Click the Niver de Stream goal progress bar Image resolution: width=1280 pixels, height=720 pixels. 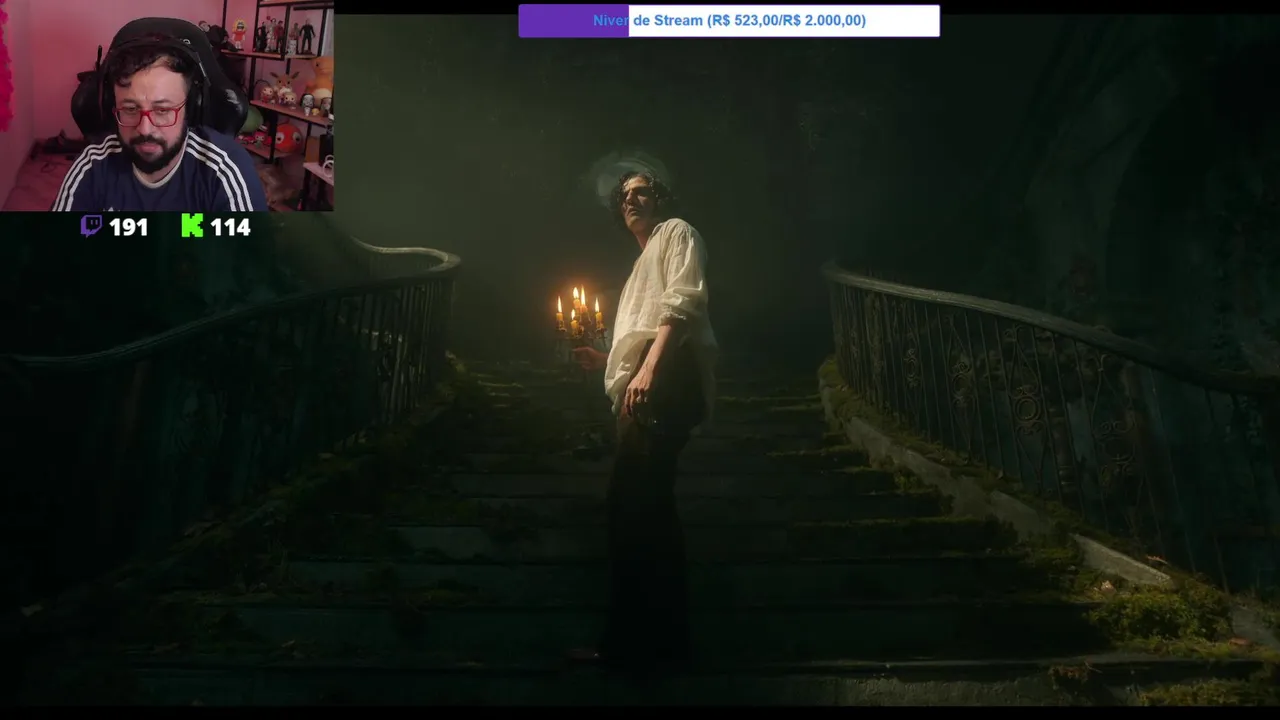[x=729, y=21]
